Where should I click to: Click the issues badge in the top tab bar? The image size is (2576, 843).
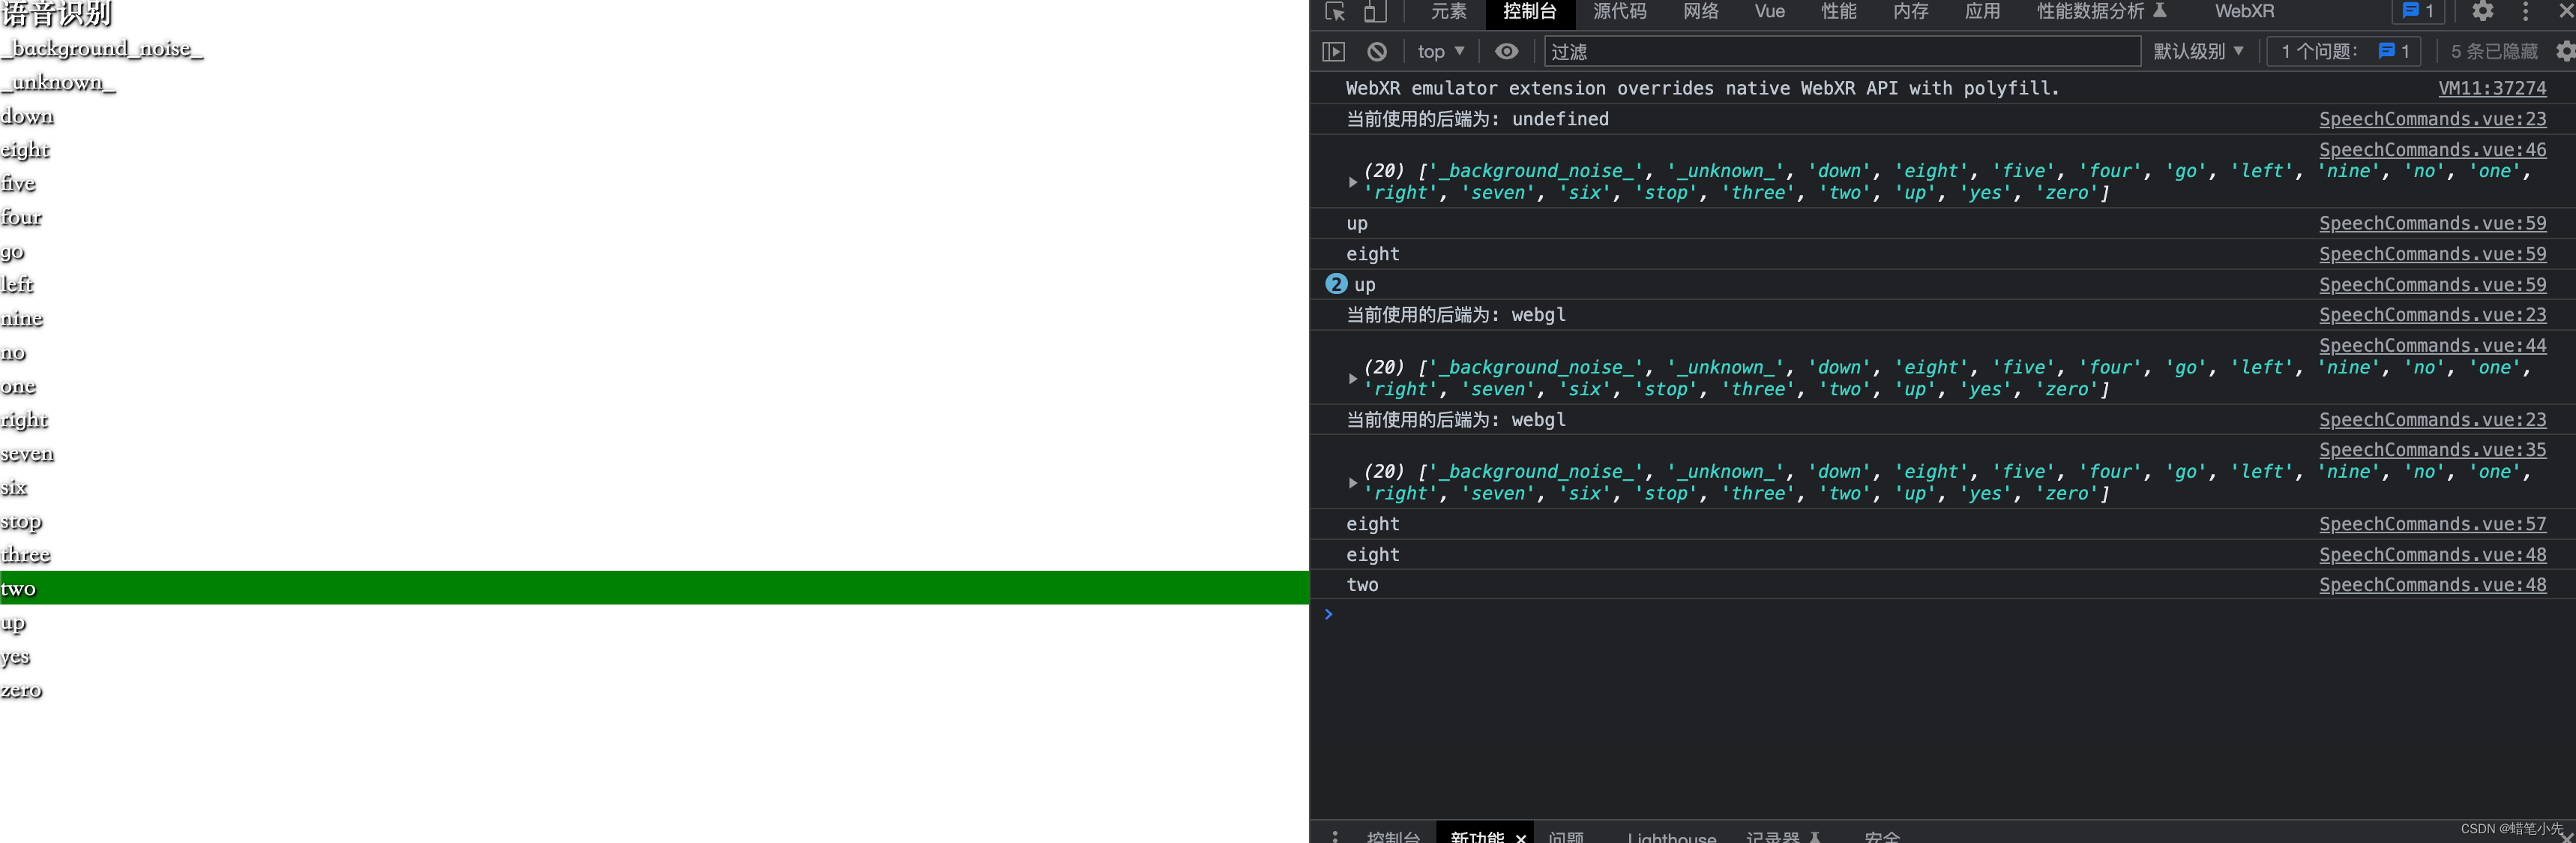[2416, 12]
